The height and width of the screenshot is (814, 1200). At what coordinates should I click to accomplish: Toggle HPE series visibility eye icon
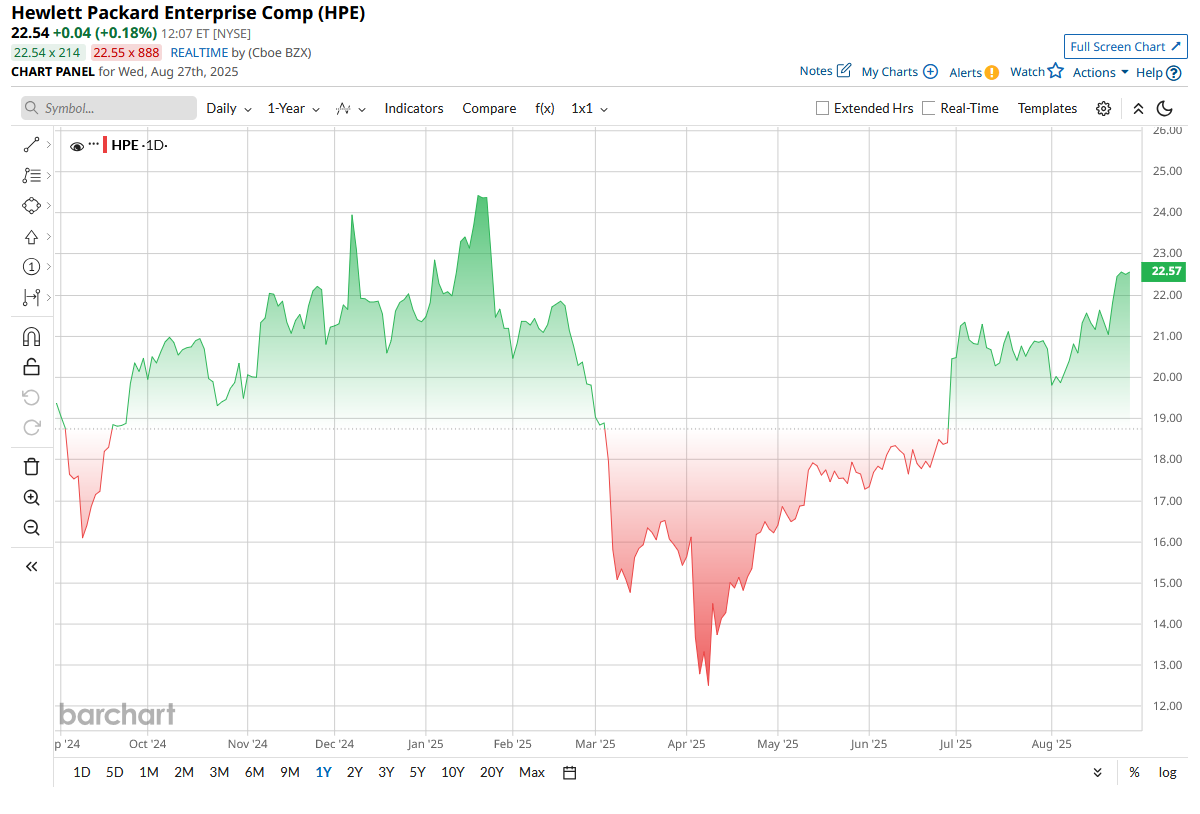point(77,146)
